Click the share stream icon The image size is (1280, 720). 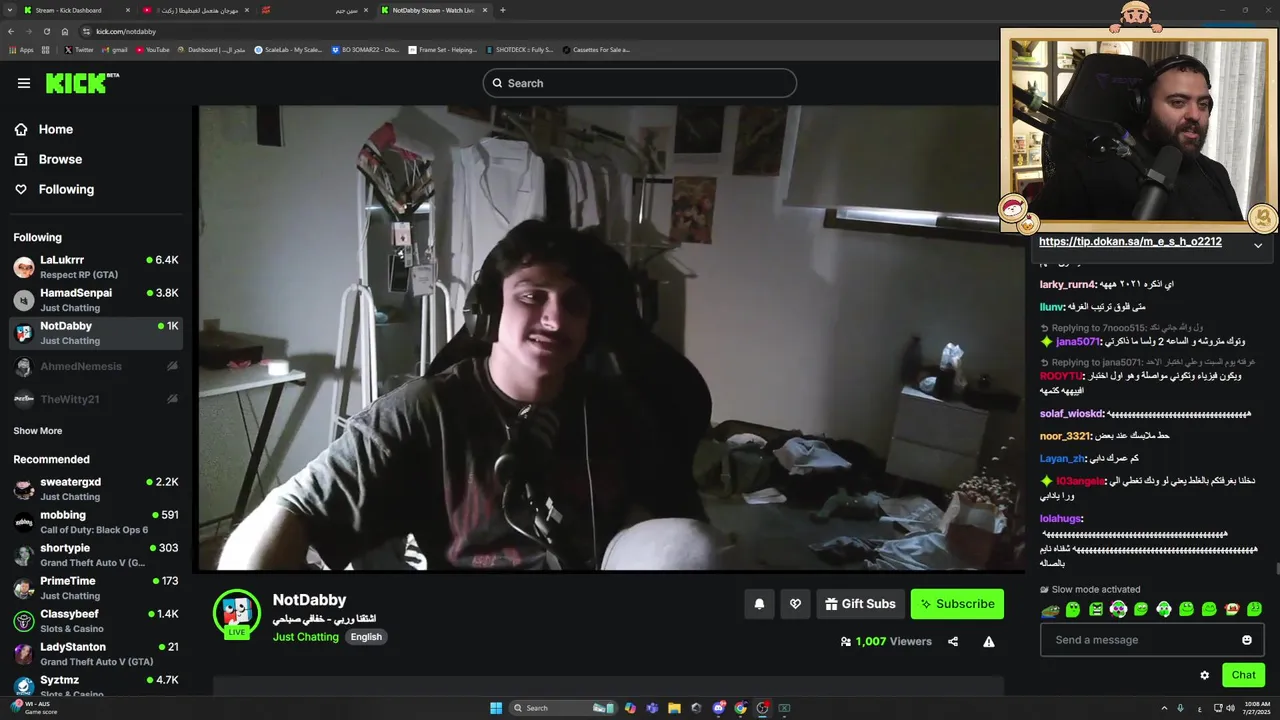[x=953, y=642]
